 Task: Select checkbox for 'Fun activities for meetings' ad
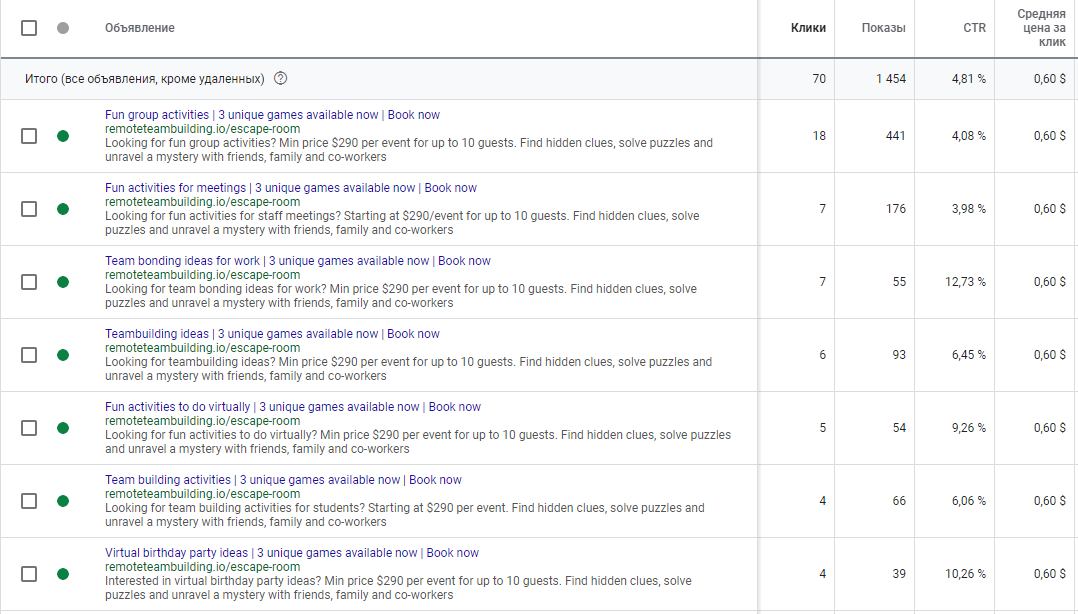[x=29, y=209]
